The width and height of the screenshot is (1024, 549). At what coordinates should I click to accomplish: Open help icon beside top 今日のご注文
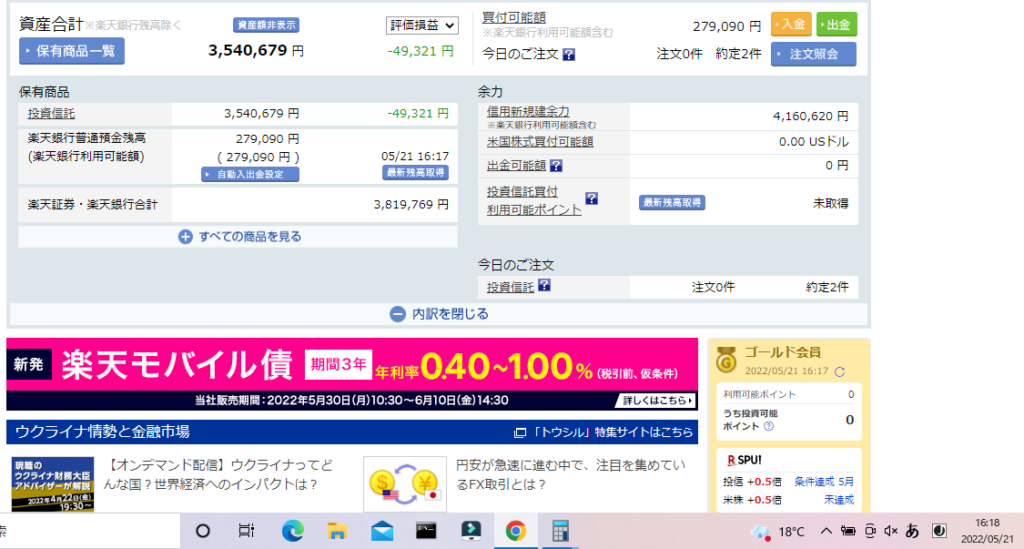point(569,54)
